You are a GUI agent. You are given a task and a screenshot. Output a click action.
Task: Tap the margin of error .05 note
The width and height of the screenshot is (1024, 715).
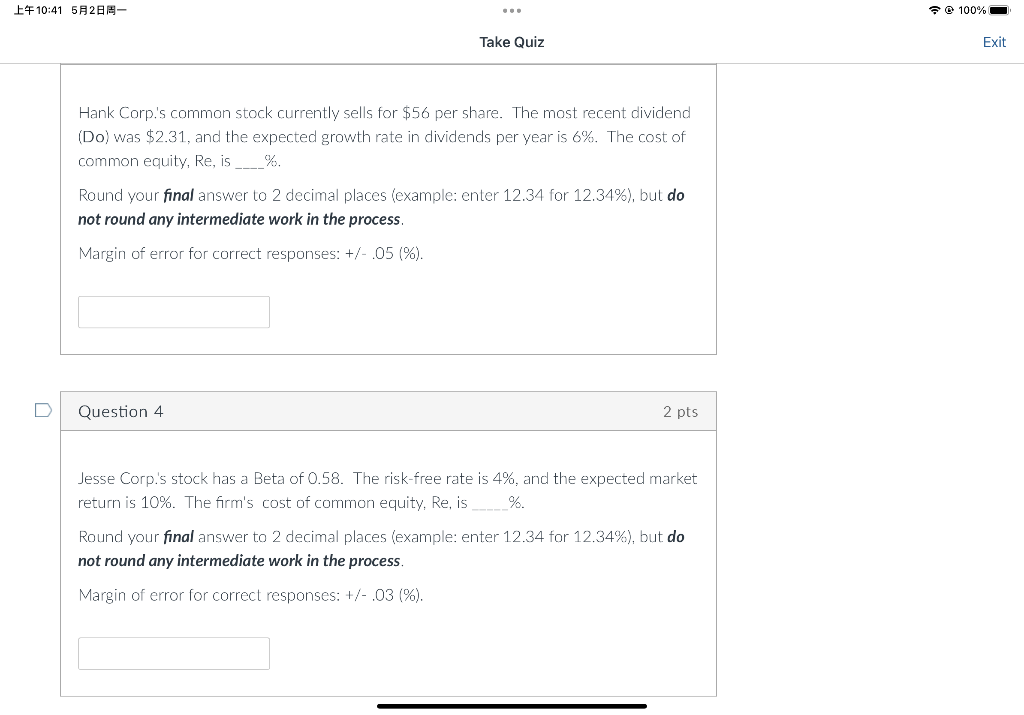(x=251, y=253)
